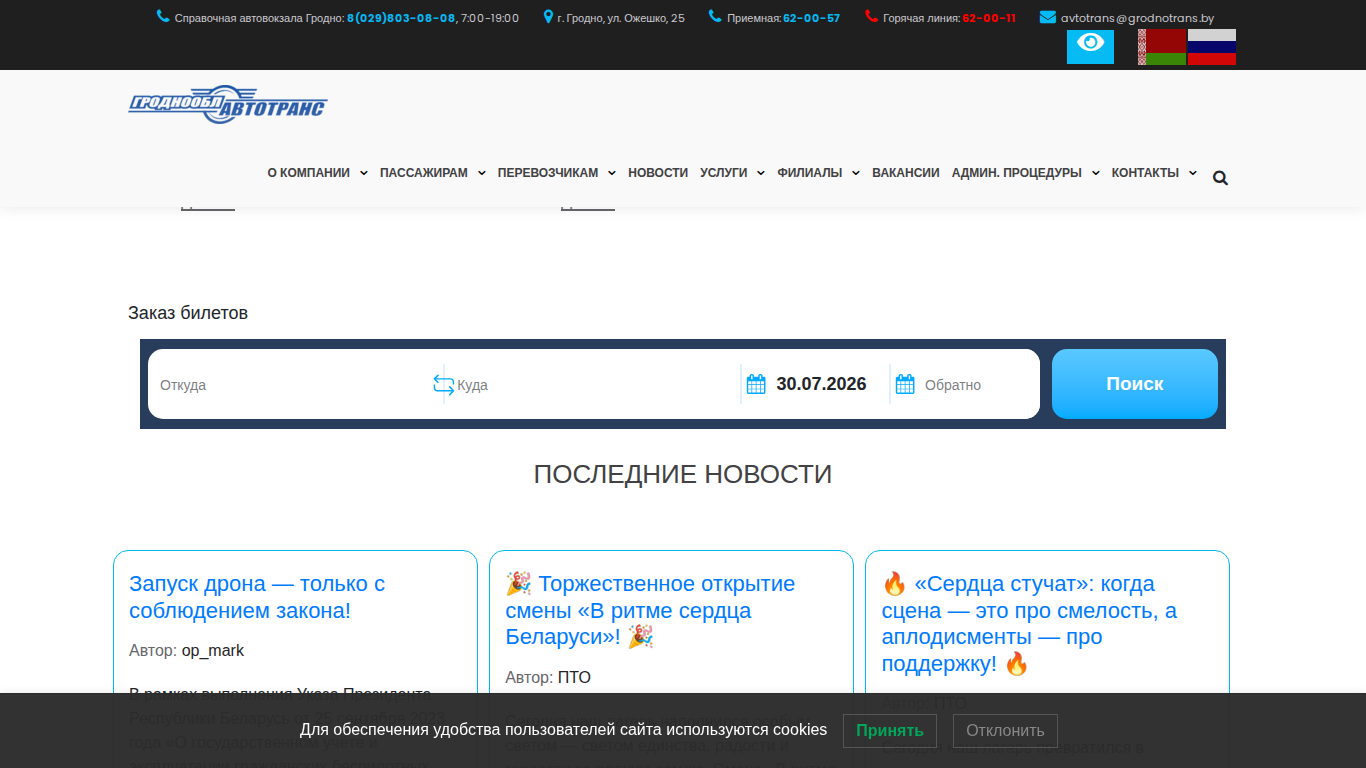Expand the Перевозчикам menu arrow
Image resolution: width=1366 pixels, height=768 pixels.
coord(611,173)
